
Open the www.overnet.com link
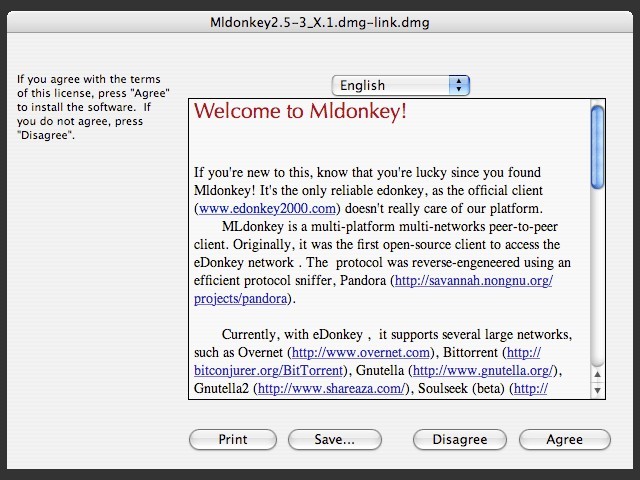[x=361, y=352]
